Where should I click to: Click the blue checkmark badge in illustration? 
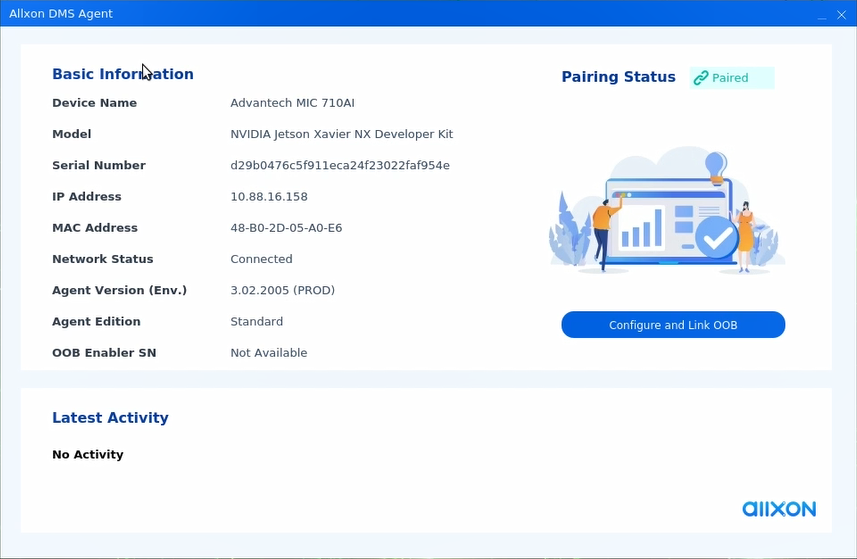pos(716,237)
